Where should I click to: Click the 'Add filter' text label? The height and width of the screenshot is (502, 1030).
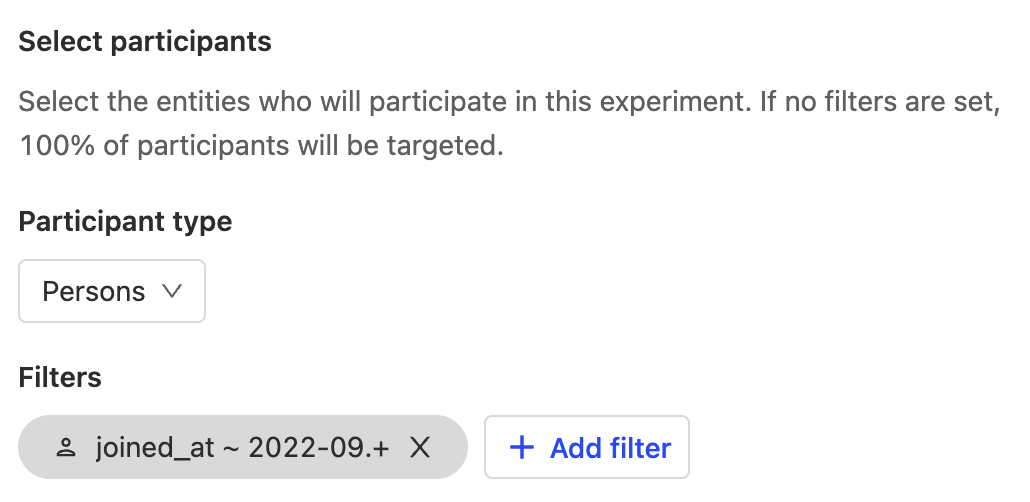(610, 448)
